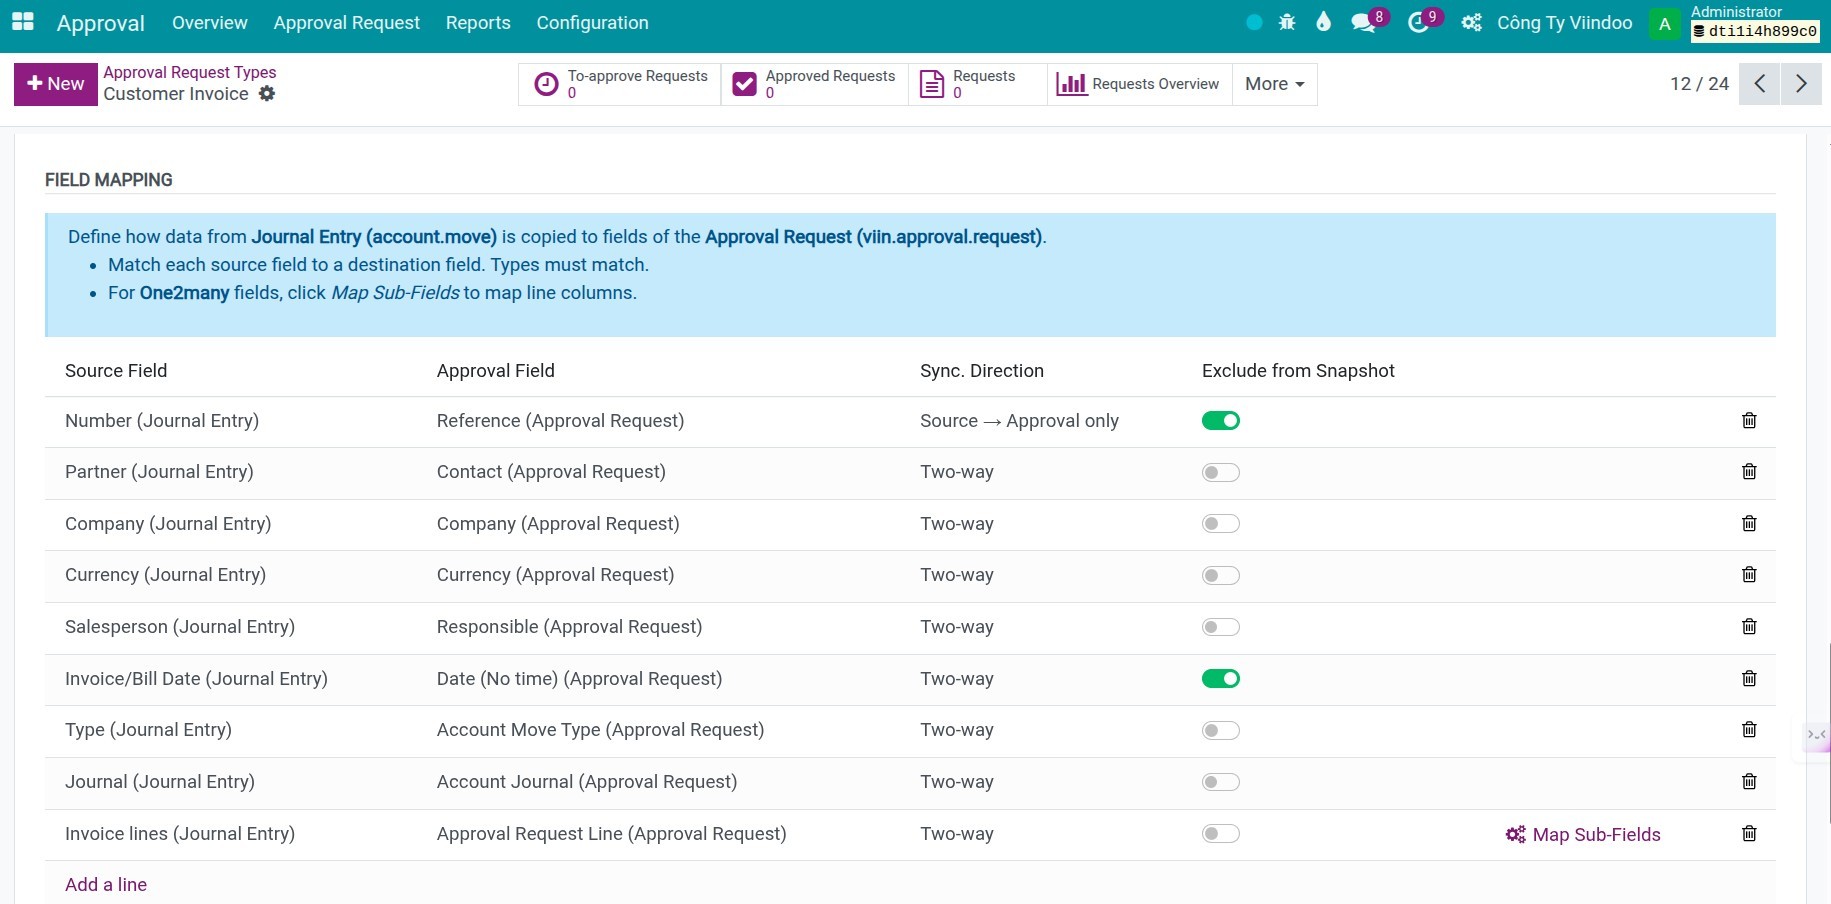Click Map Sub-Fields for Invoice lines
Image resolution: width=1831 pixels, height=904 pixels.
(x=1583, y=835)
